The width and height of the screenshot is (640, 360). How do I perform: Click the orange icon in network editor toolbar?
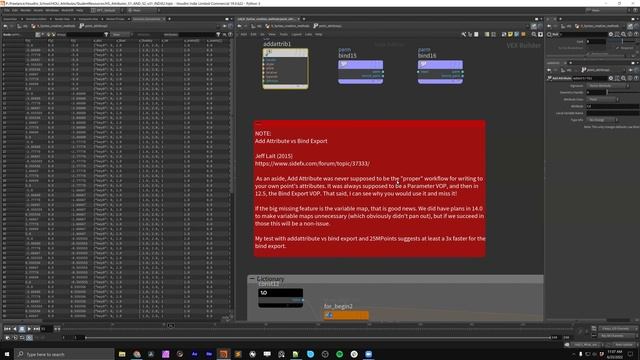(523, 34)
